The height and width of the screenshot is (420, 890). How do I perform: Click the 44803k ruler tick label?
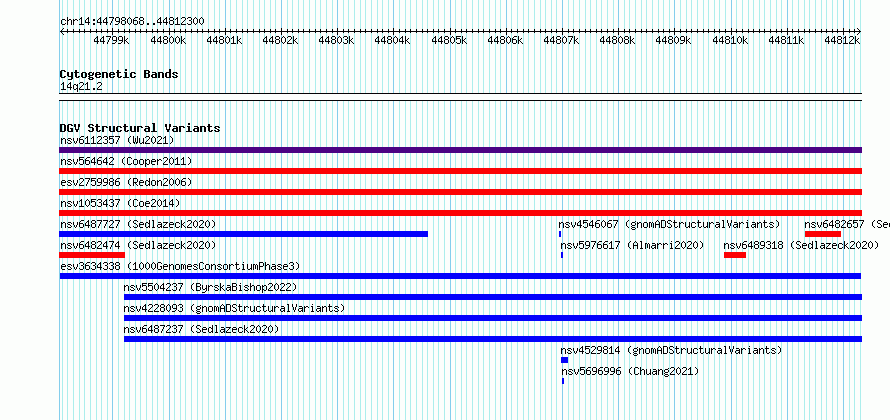[x=337, y=40]
